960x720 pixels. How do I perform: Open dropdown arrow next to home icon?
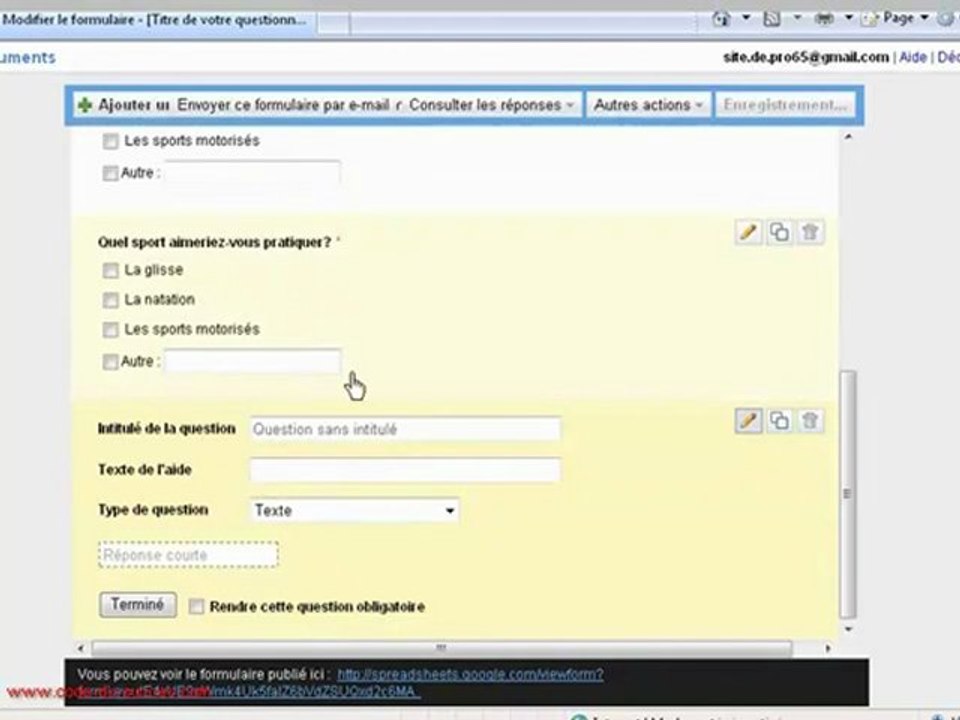[746, 18]
